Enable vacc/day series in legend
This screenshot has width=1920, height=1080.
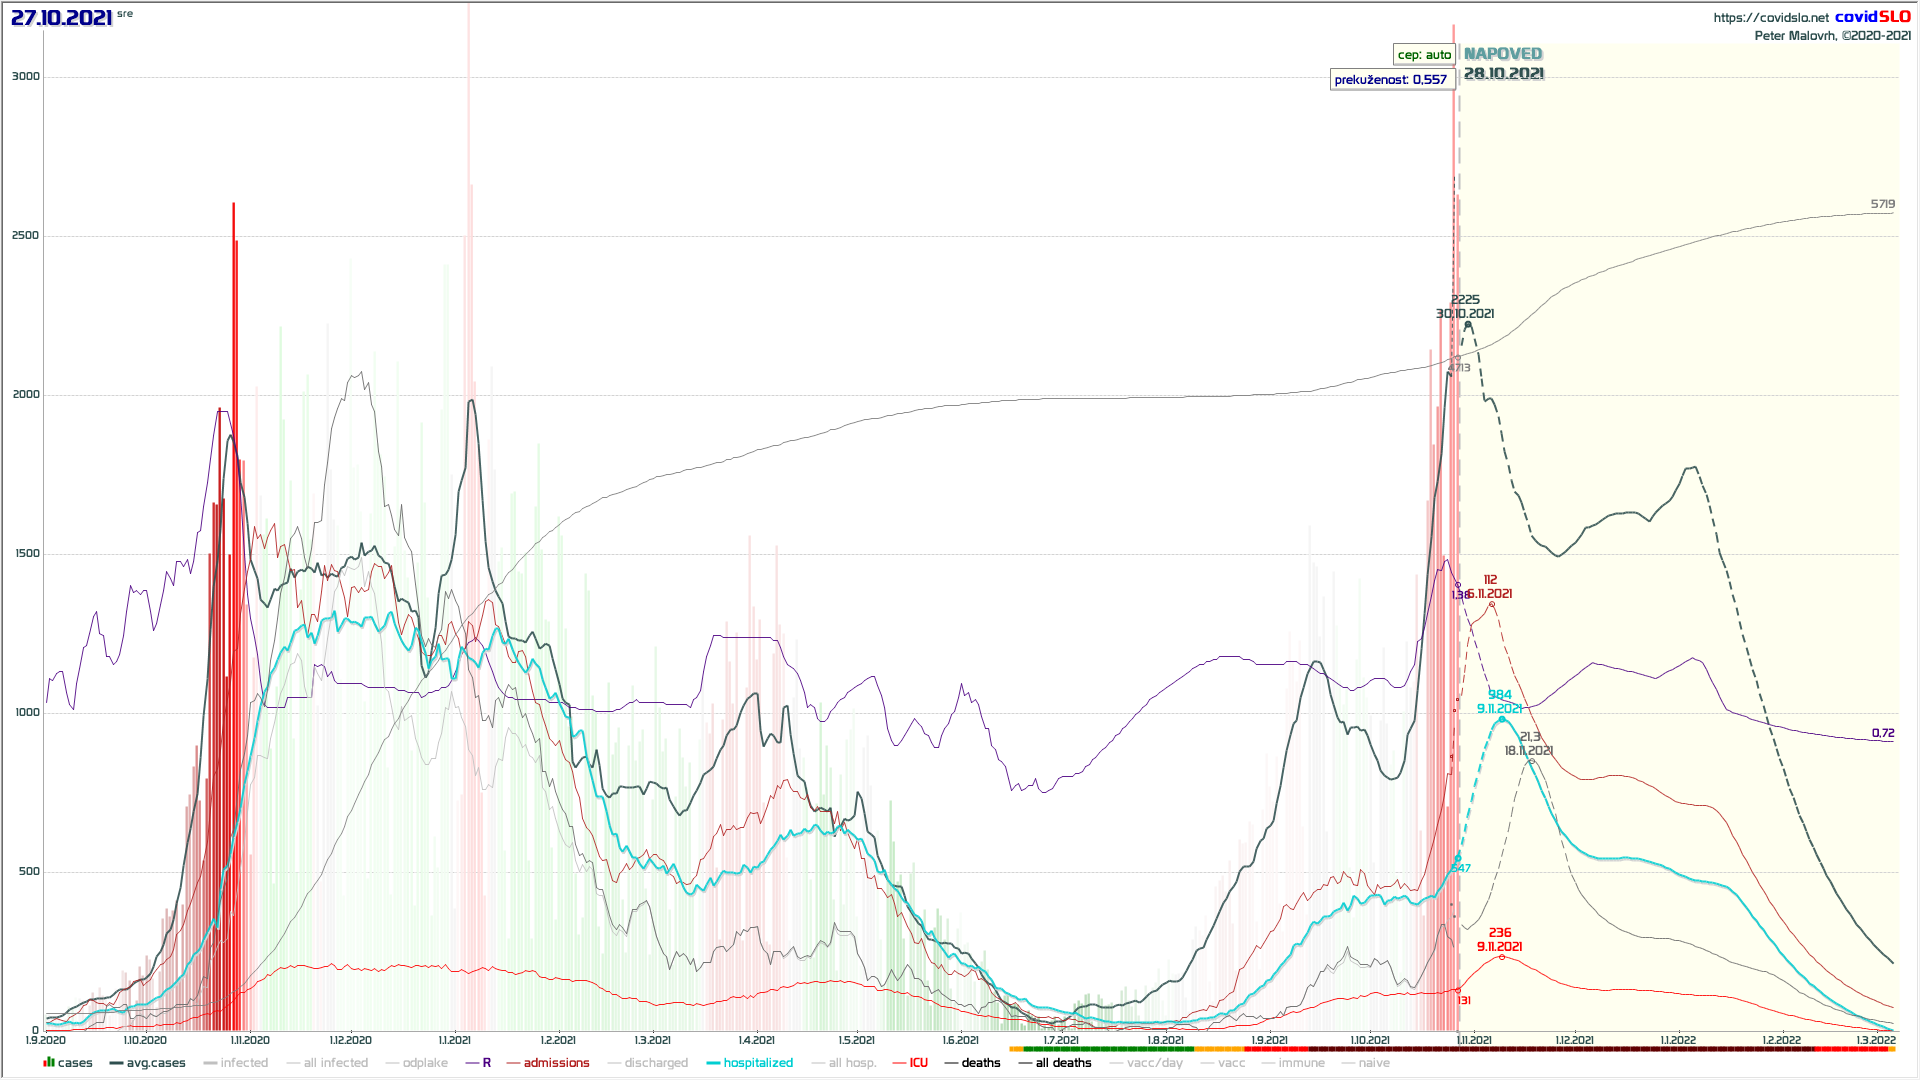click(x=1154, y=1063)
